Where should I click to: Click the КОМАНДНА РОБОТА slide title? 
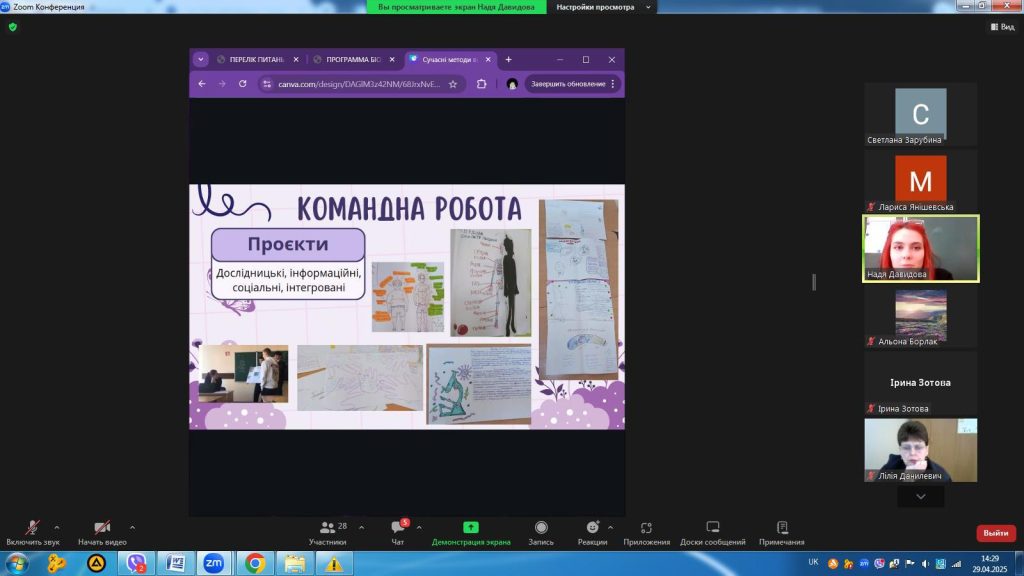pos(409,209)
